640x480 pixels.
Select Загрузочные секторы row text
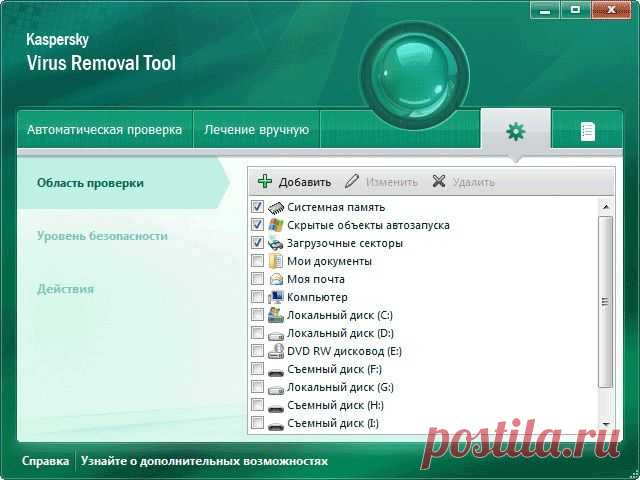click(x=345, y=243)
